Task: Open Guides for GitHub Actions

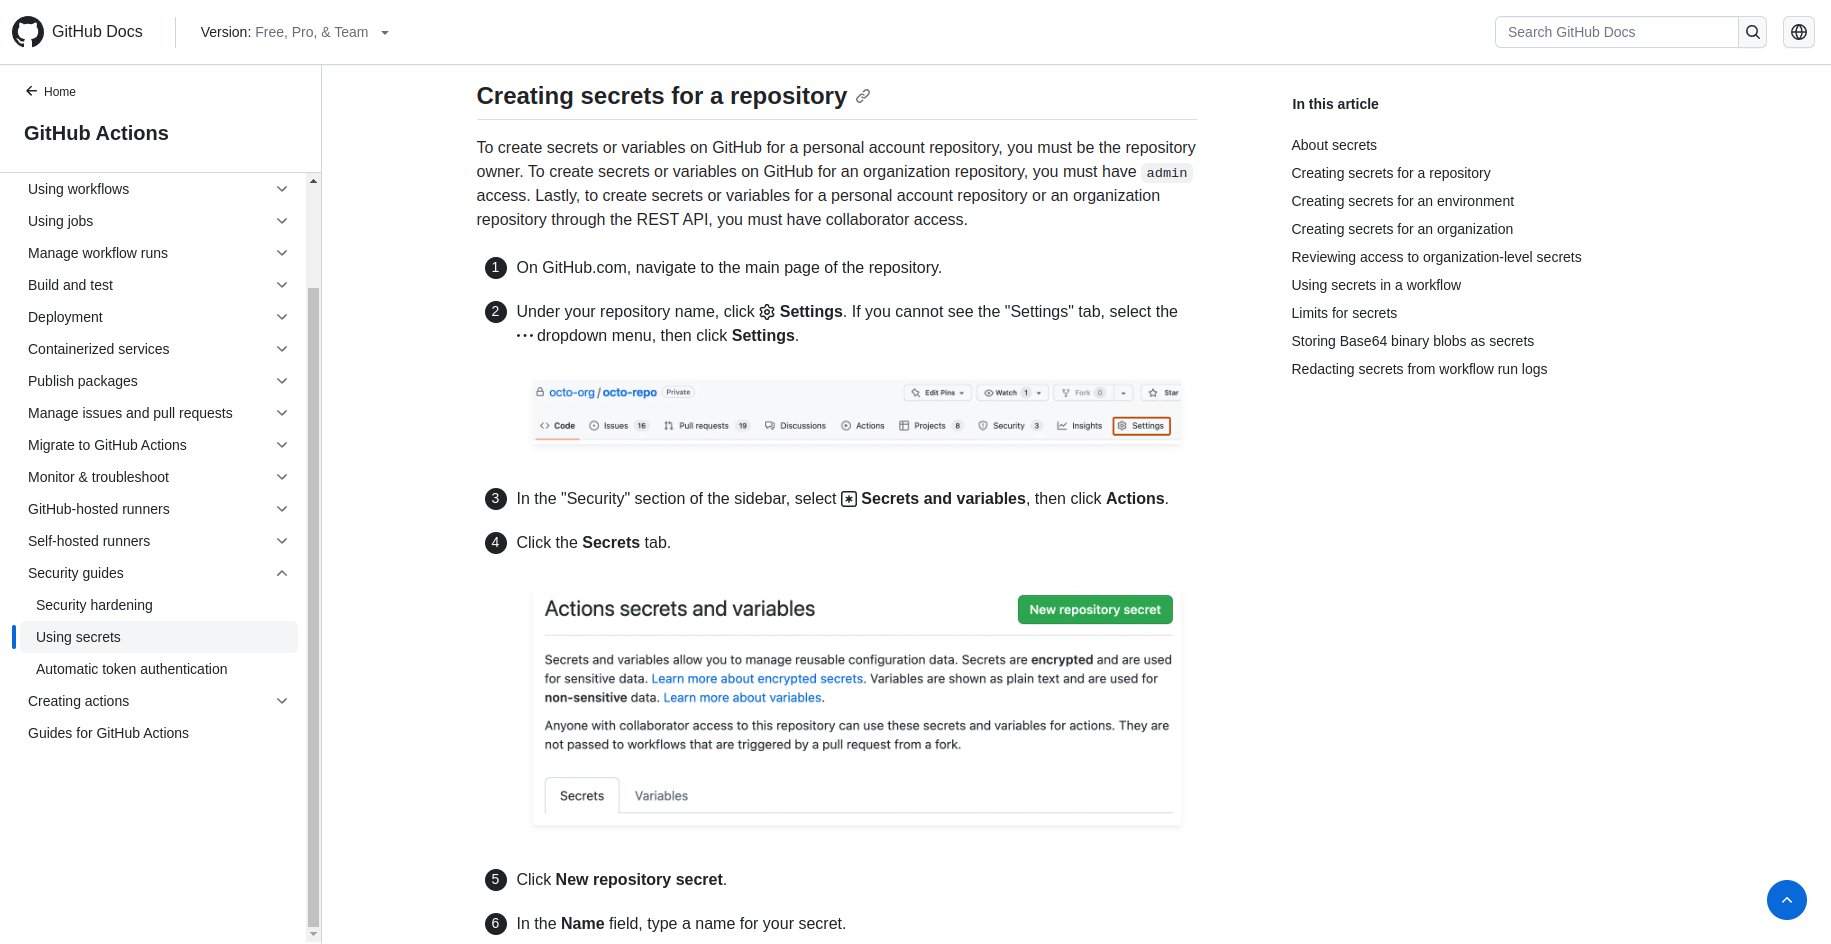Action: coord(108,733)
